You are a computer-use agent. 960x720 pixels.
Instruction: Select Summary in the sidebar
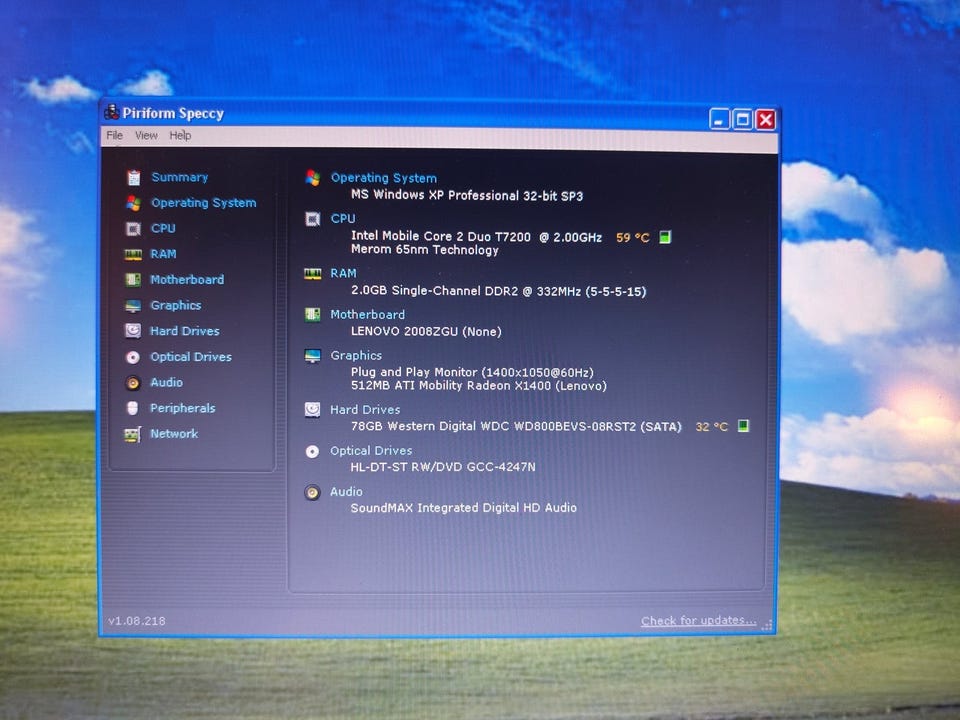pyautogui.click(x=179, y=178)
